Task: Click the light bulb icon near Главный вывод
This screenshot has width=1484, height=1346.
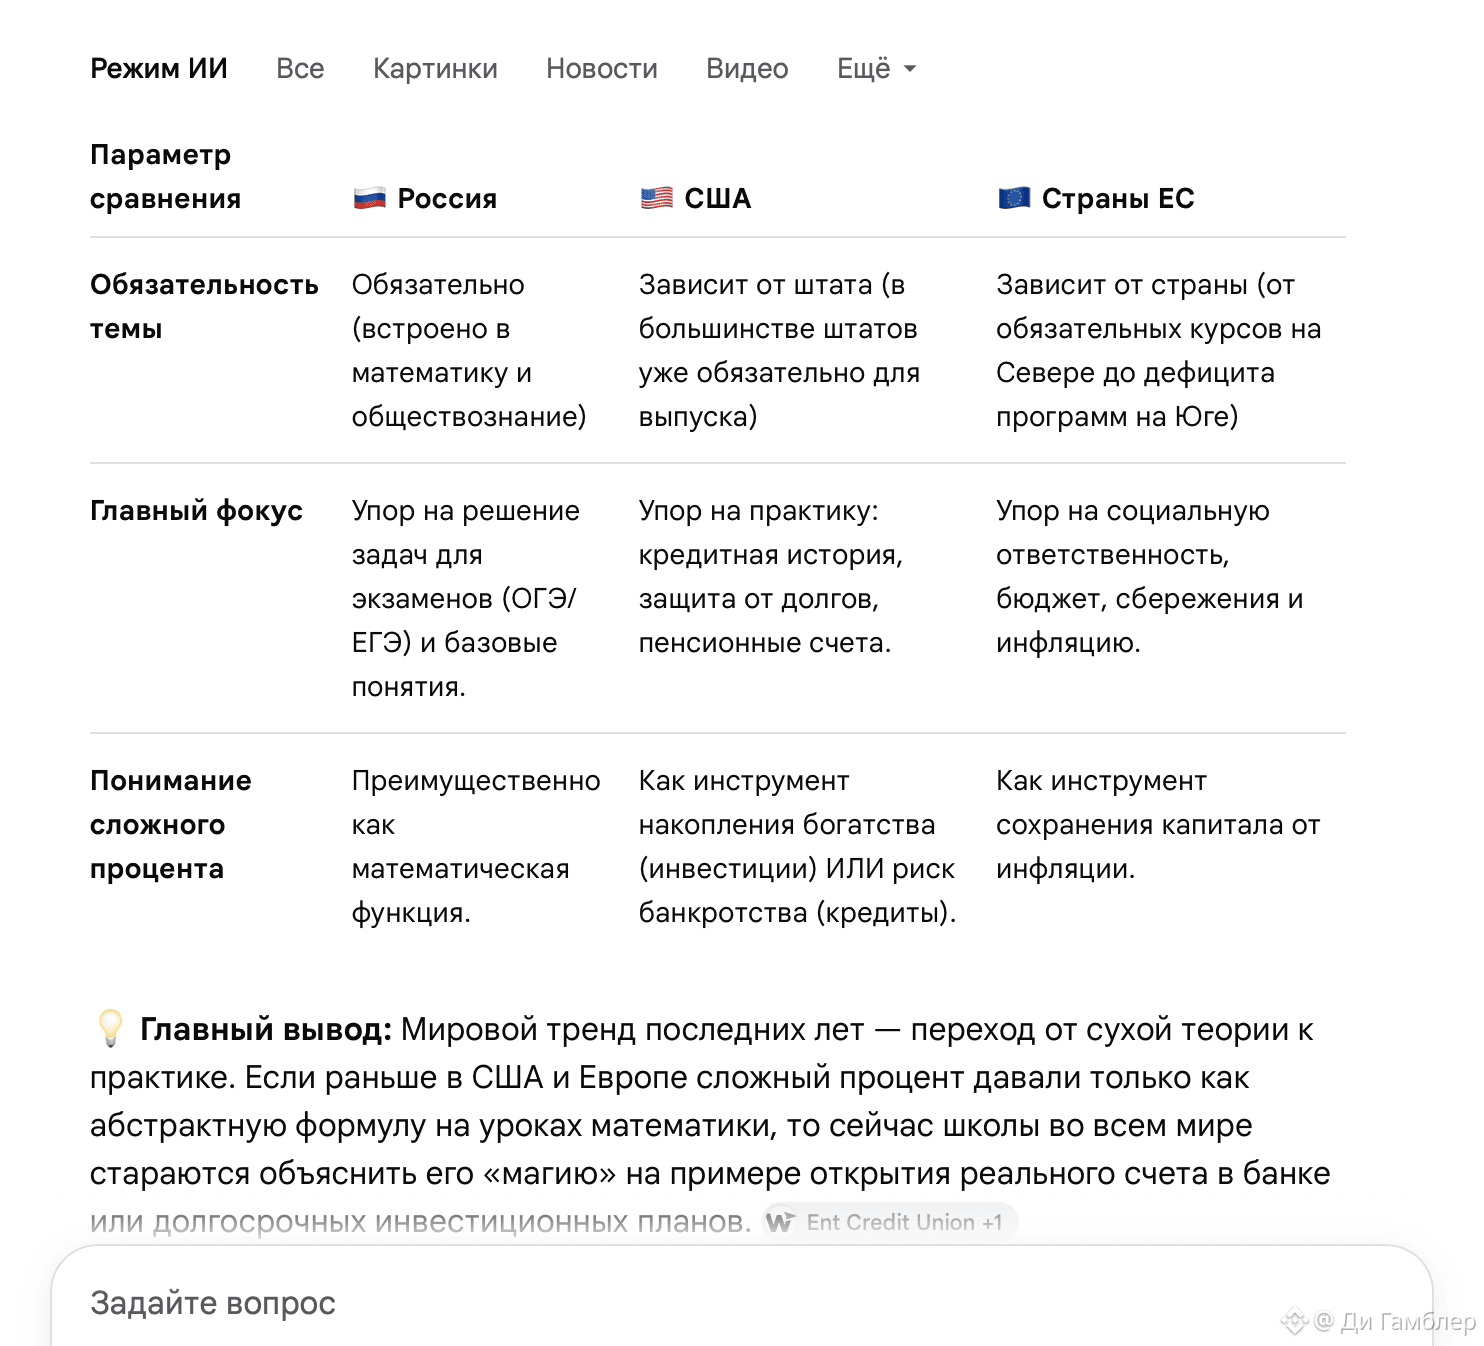Action: click(109, 1028)
